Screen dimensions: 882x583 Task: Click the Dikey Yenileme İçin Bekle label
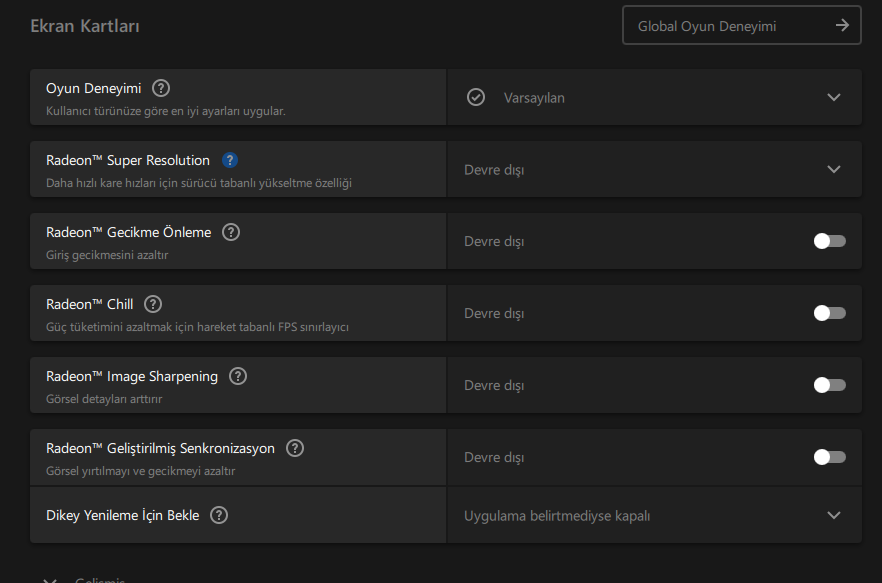coord(123,515)
